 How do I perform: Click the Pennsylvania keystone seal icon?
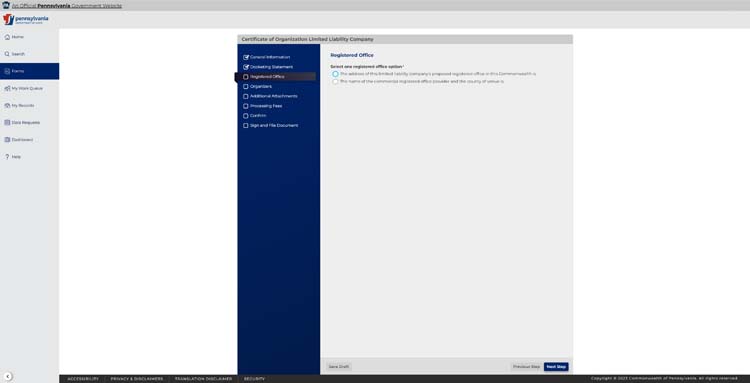(6, 5)
